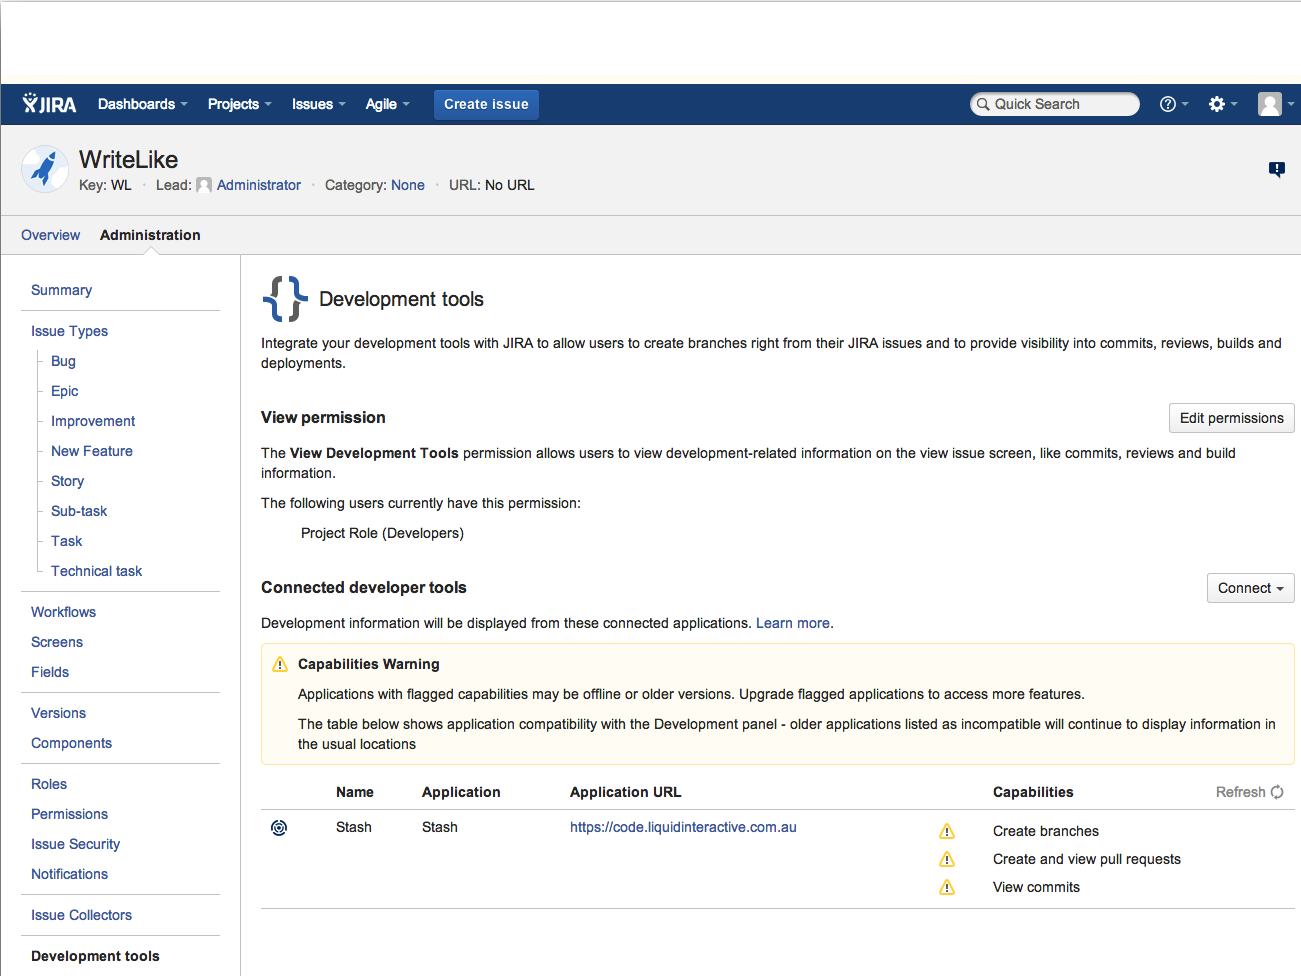
Task: Select Workflows in the sidebar
Action: pyautogui.click(x=63, y=612)
